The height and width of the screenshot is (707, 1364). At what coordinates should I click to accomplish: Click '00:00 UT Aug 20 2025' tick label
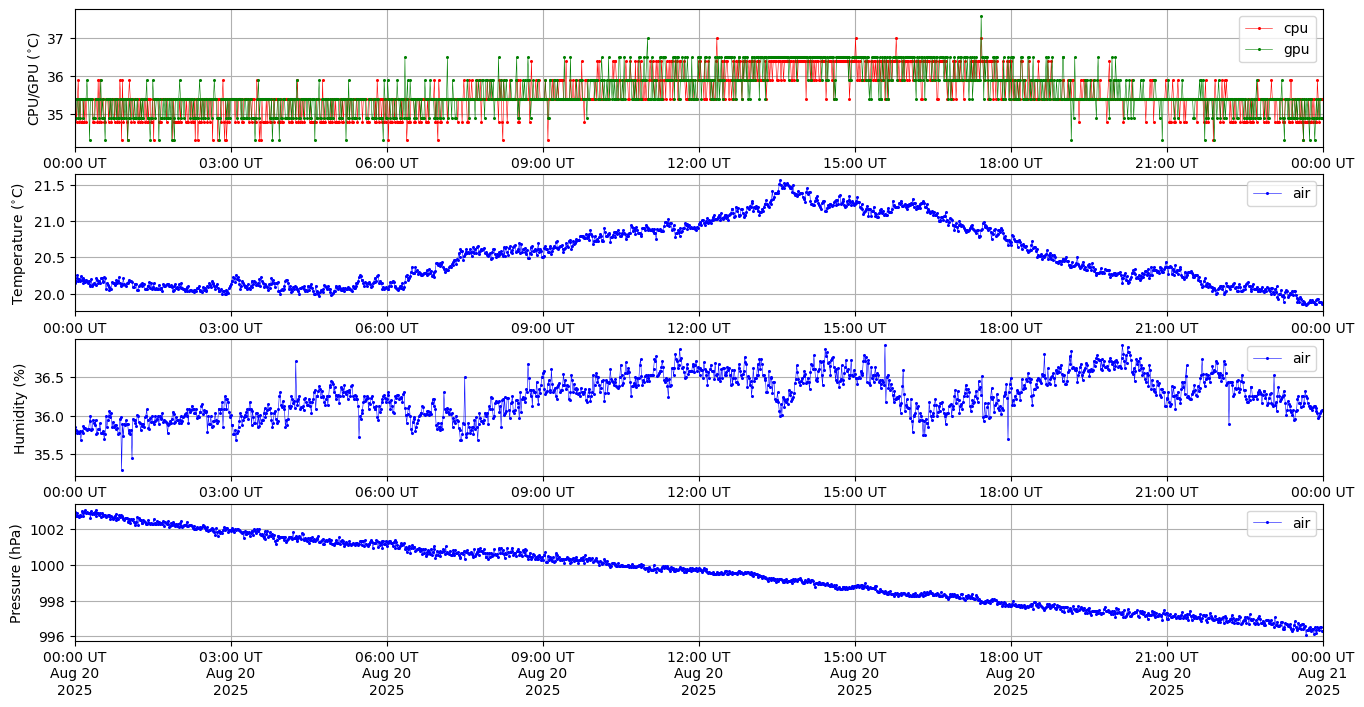pos(75,674)
